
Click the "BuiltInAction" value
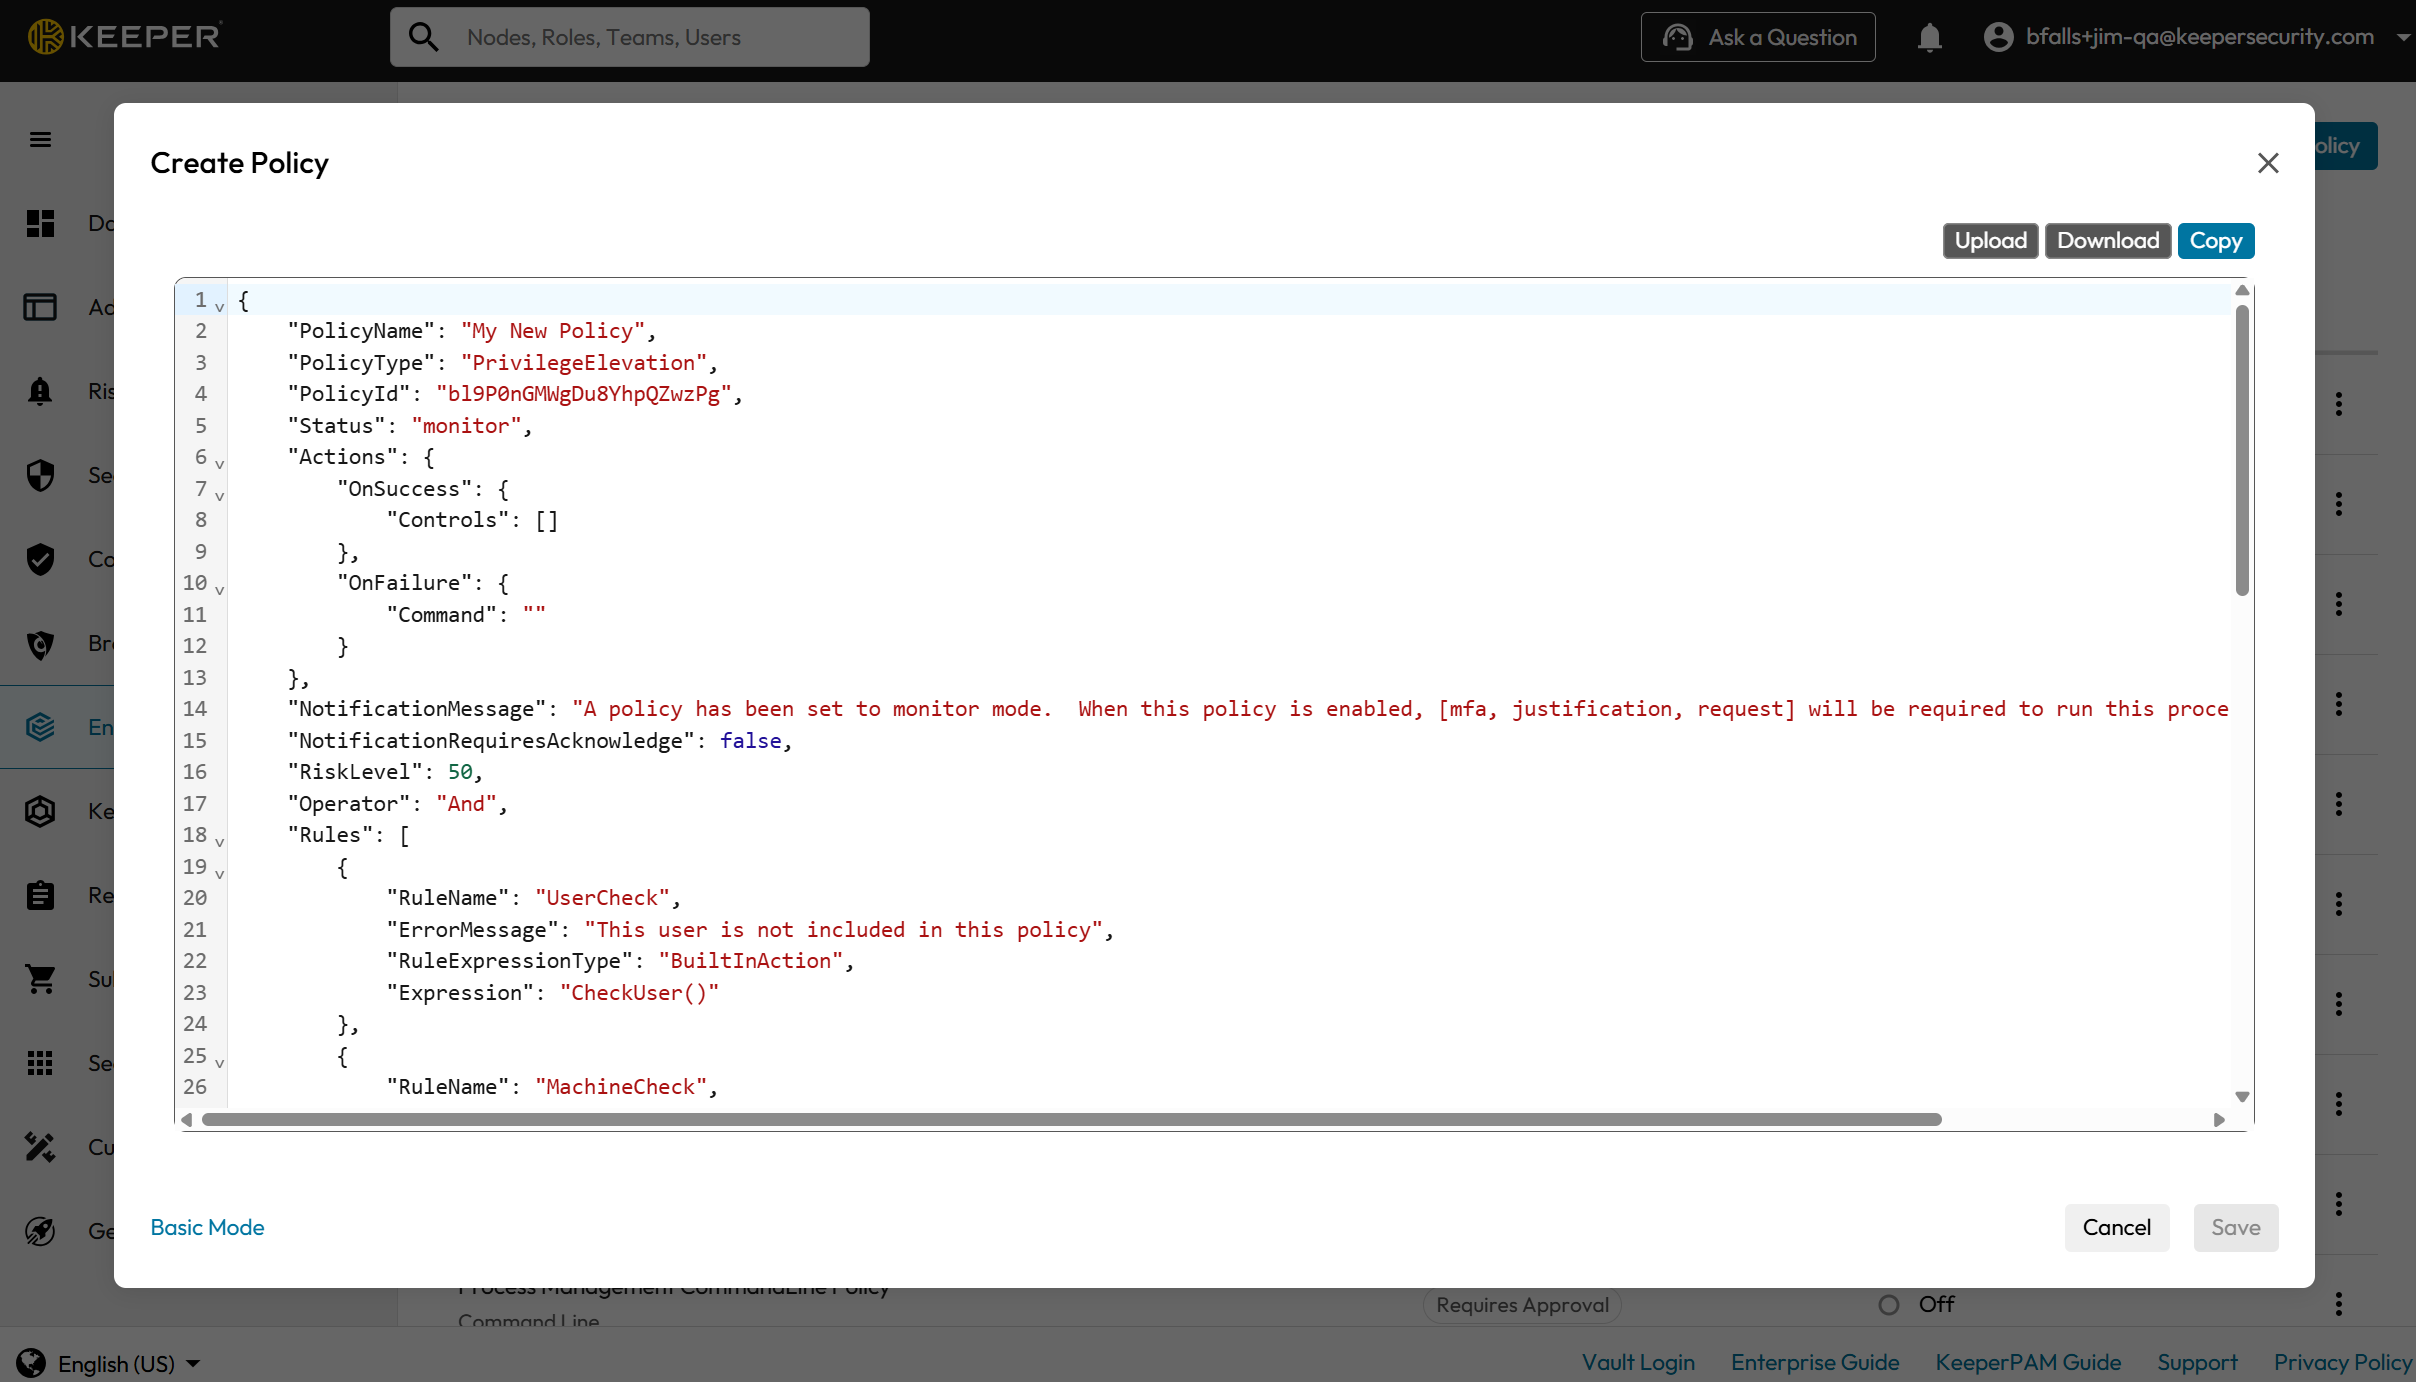[751, 961]
